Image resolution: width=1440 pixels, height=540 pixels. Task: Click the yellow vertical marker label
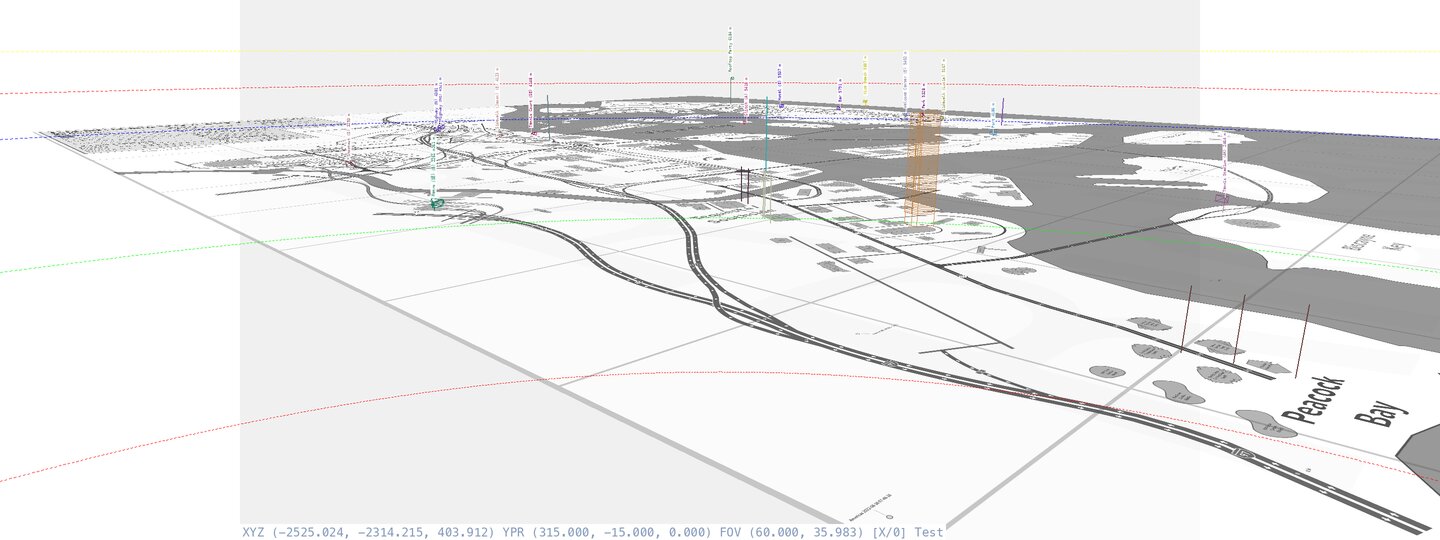[865, 80]
